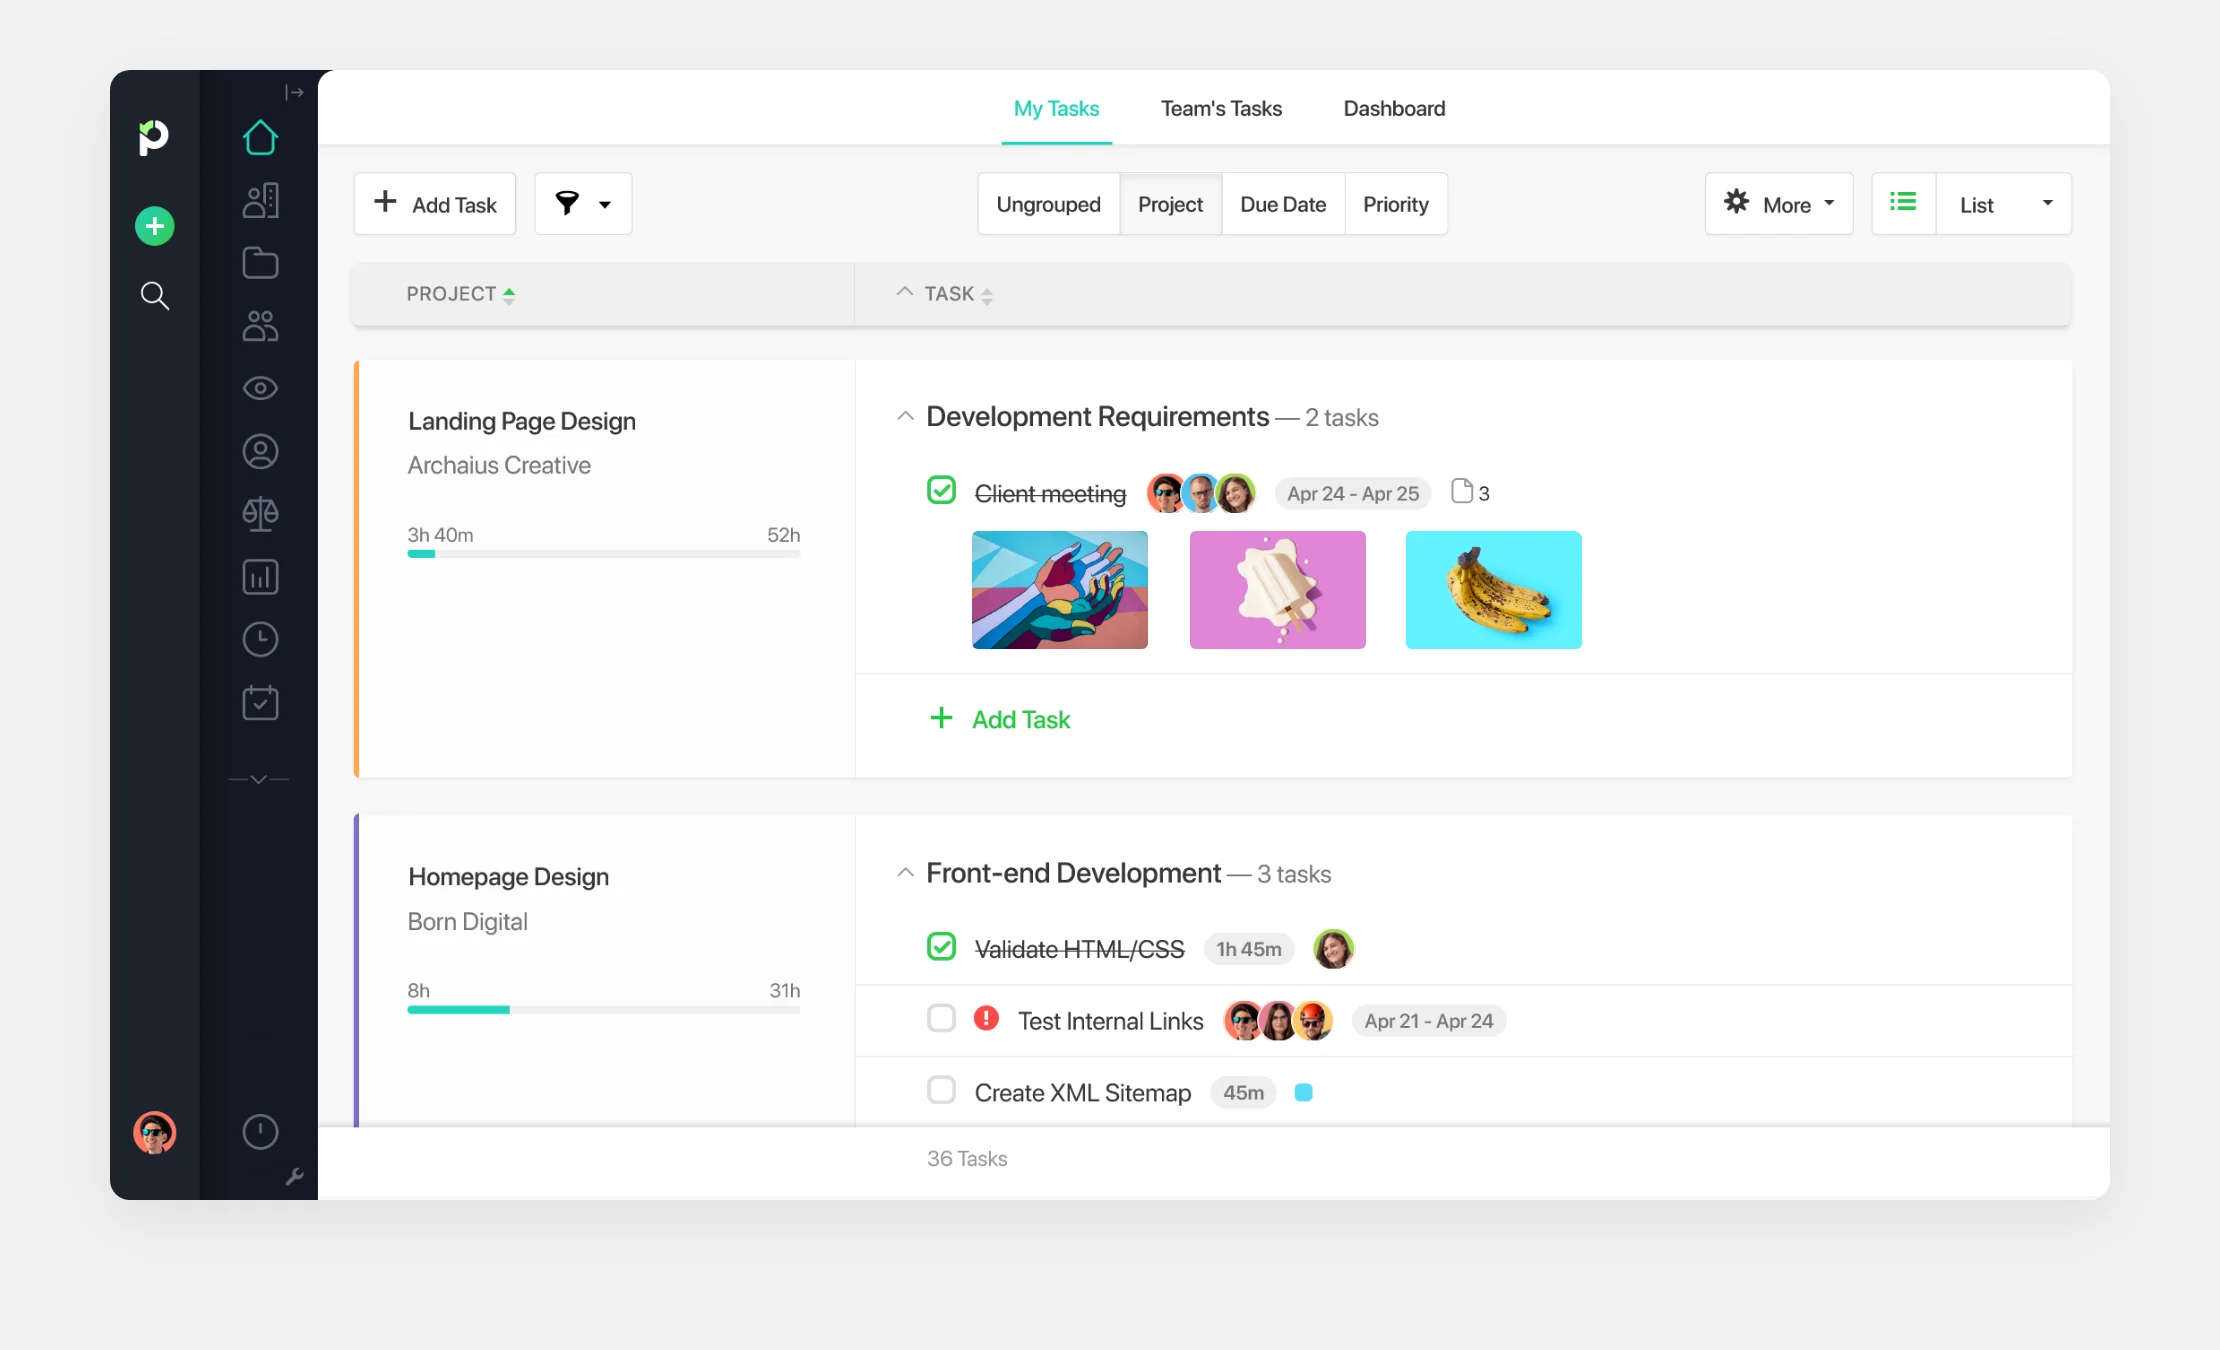The width and height of the screenshot is (2220, 1350).
Task: Uncheck the Client meeting task checkbox
Action: tap(941, 490)
